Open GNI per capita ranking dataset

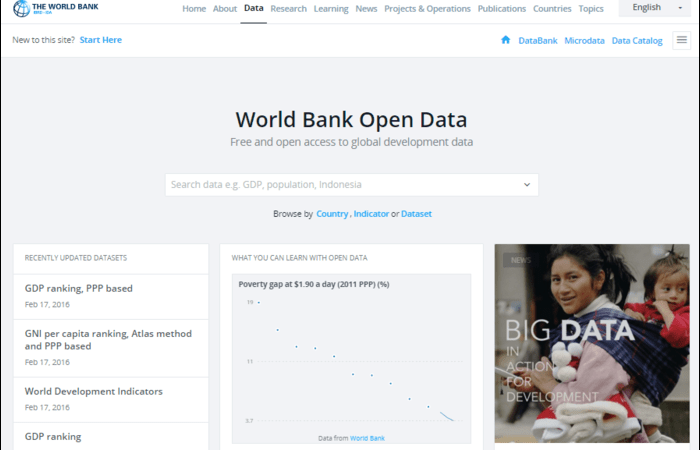tap(108, 340)
